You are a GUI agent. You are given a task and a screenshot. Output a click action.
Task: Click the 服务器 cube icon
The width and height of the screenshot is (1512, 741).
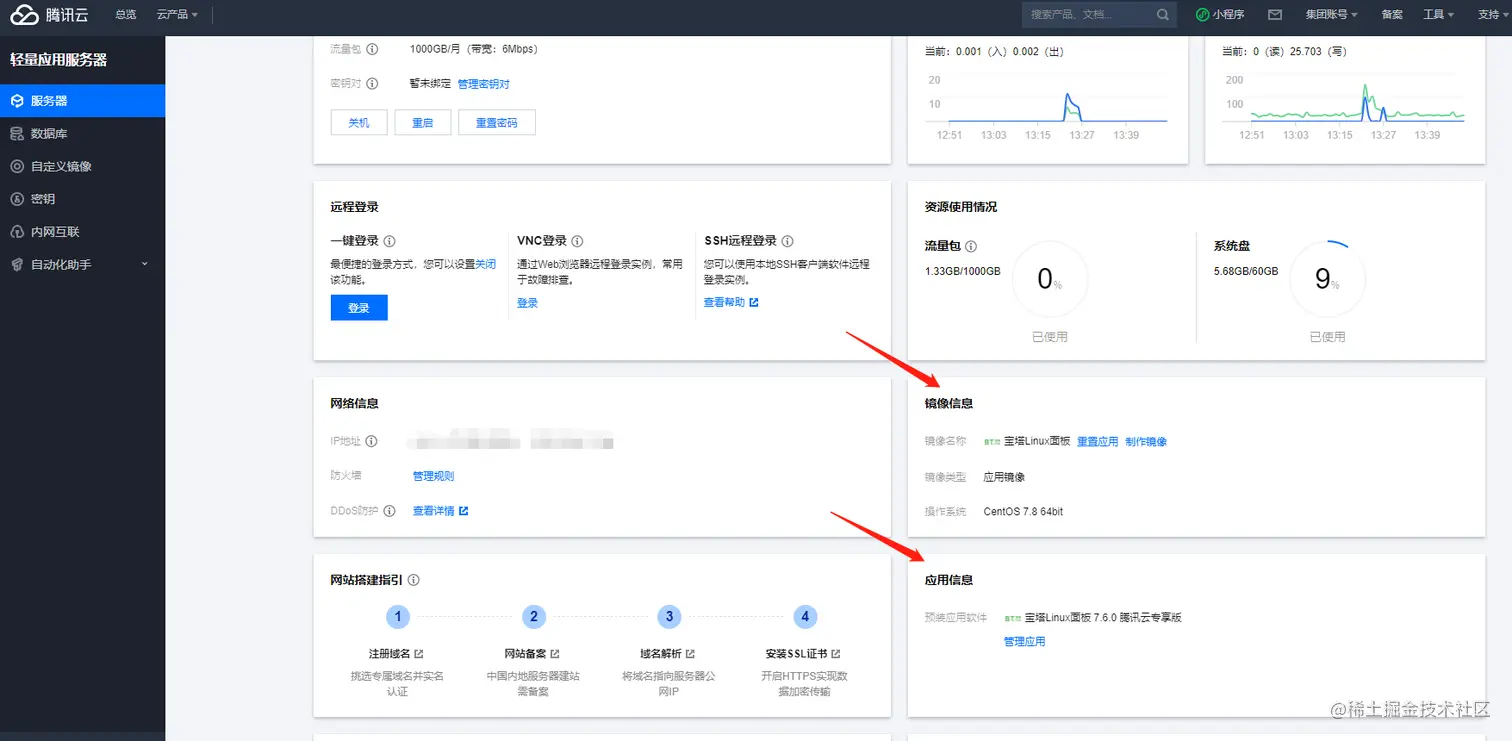click(17, 101)
